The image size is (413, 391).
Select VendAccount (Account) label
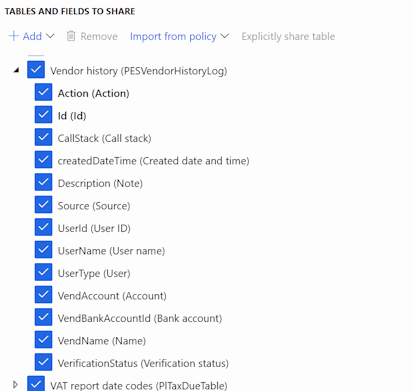point(112,296)
